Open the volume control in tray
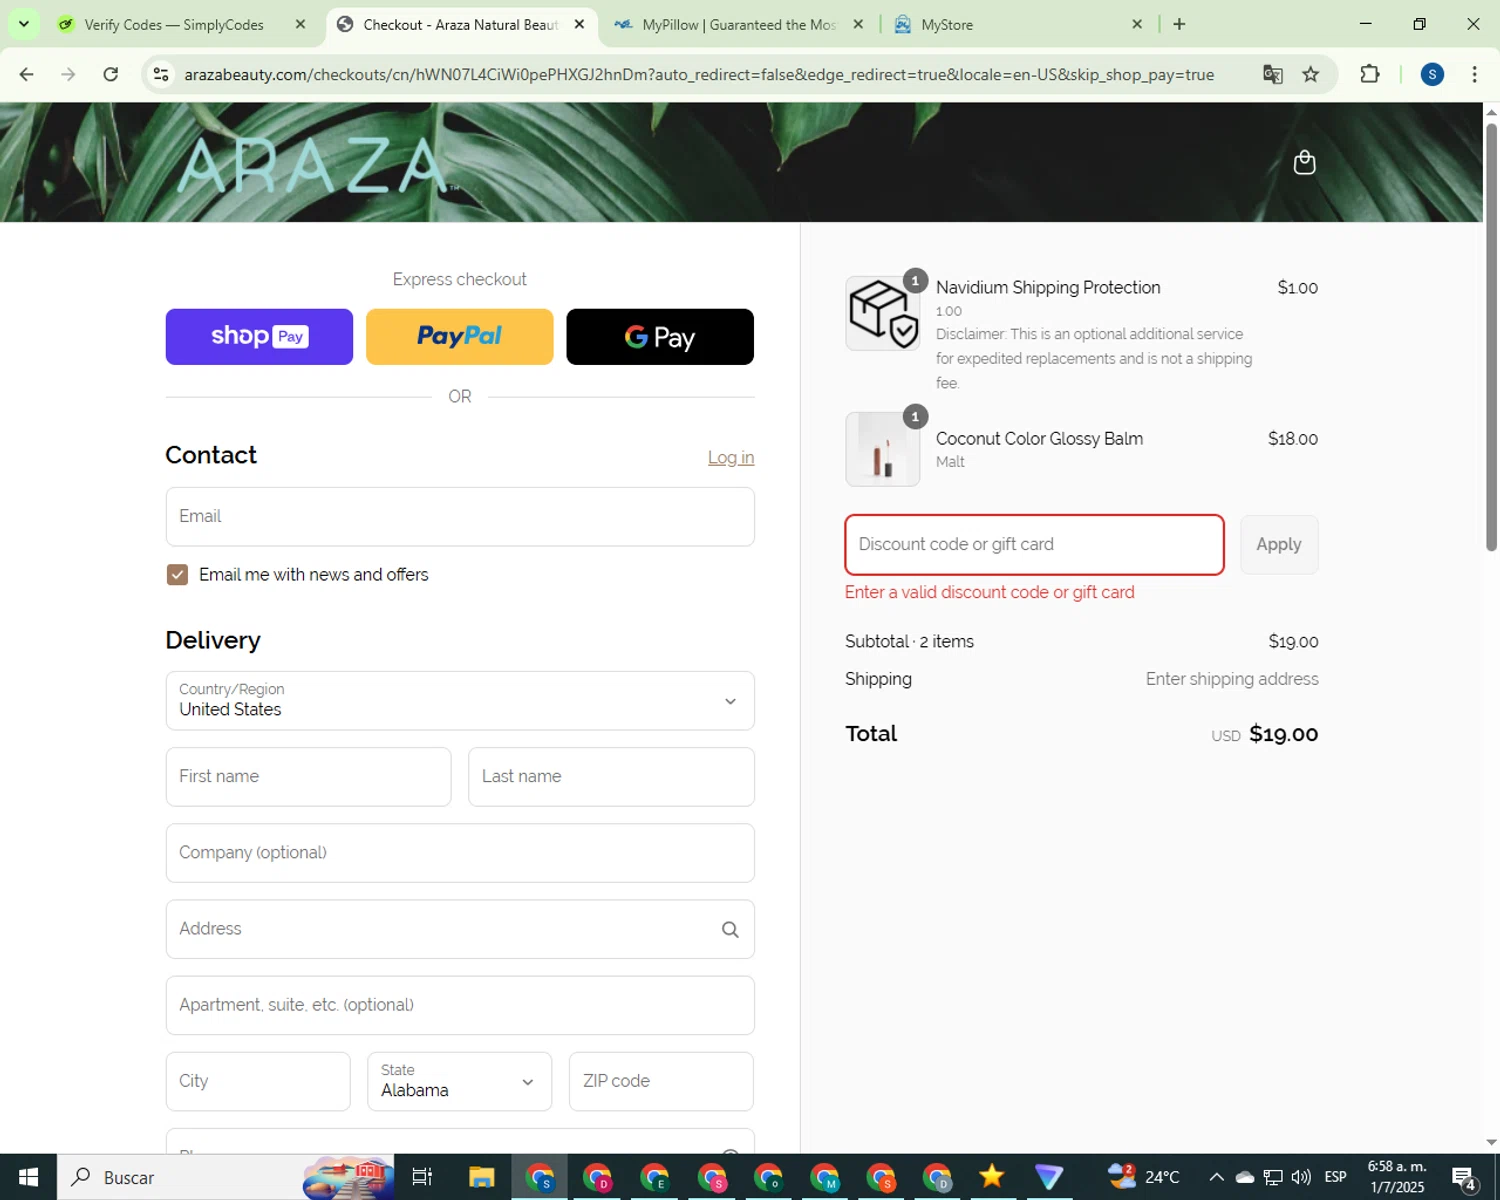 pos(1301,1177)
